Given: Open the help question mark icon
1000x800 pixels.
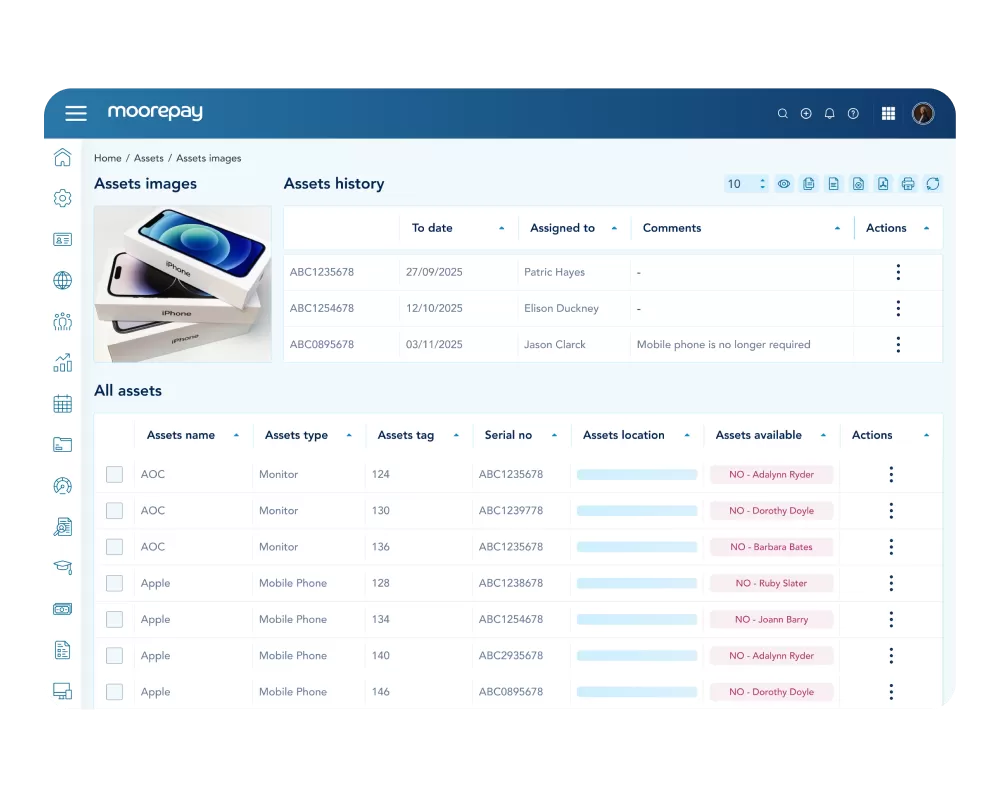Looking at the screenshot, I should pyautogui.click(x=853, y=114).
